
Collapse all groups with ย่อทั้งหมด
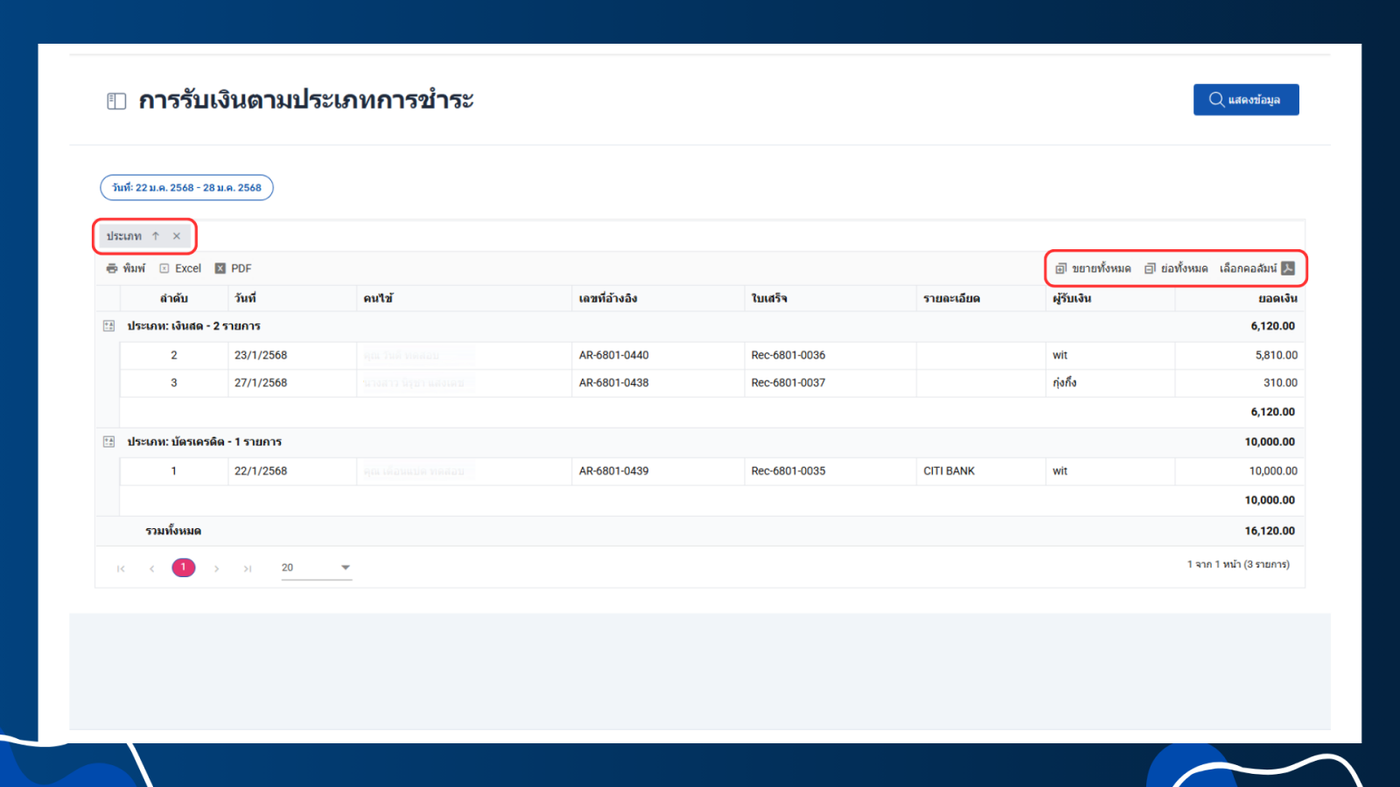1176,268
